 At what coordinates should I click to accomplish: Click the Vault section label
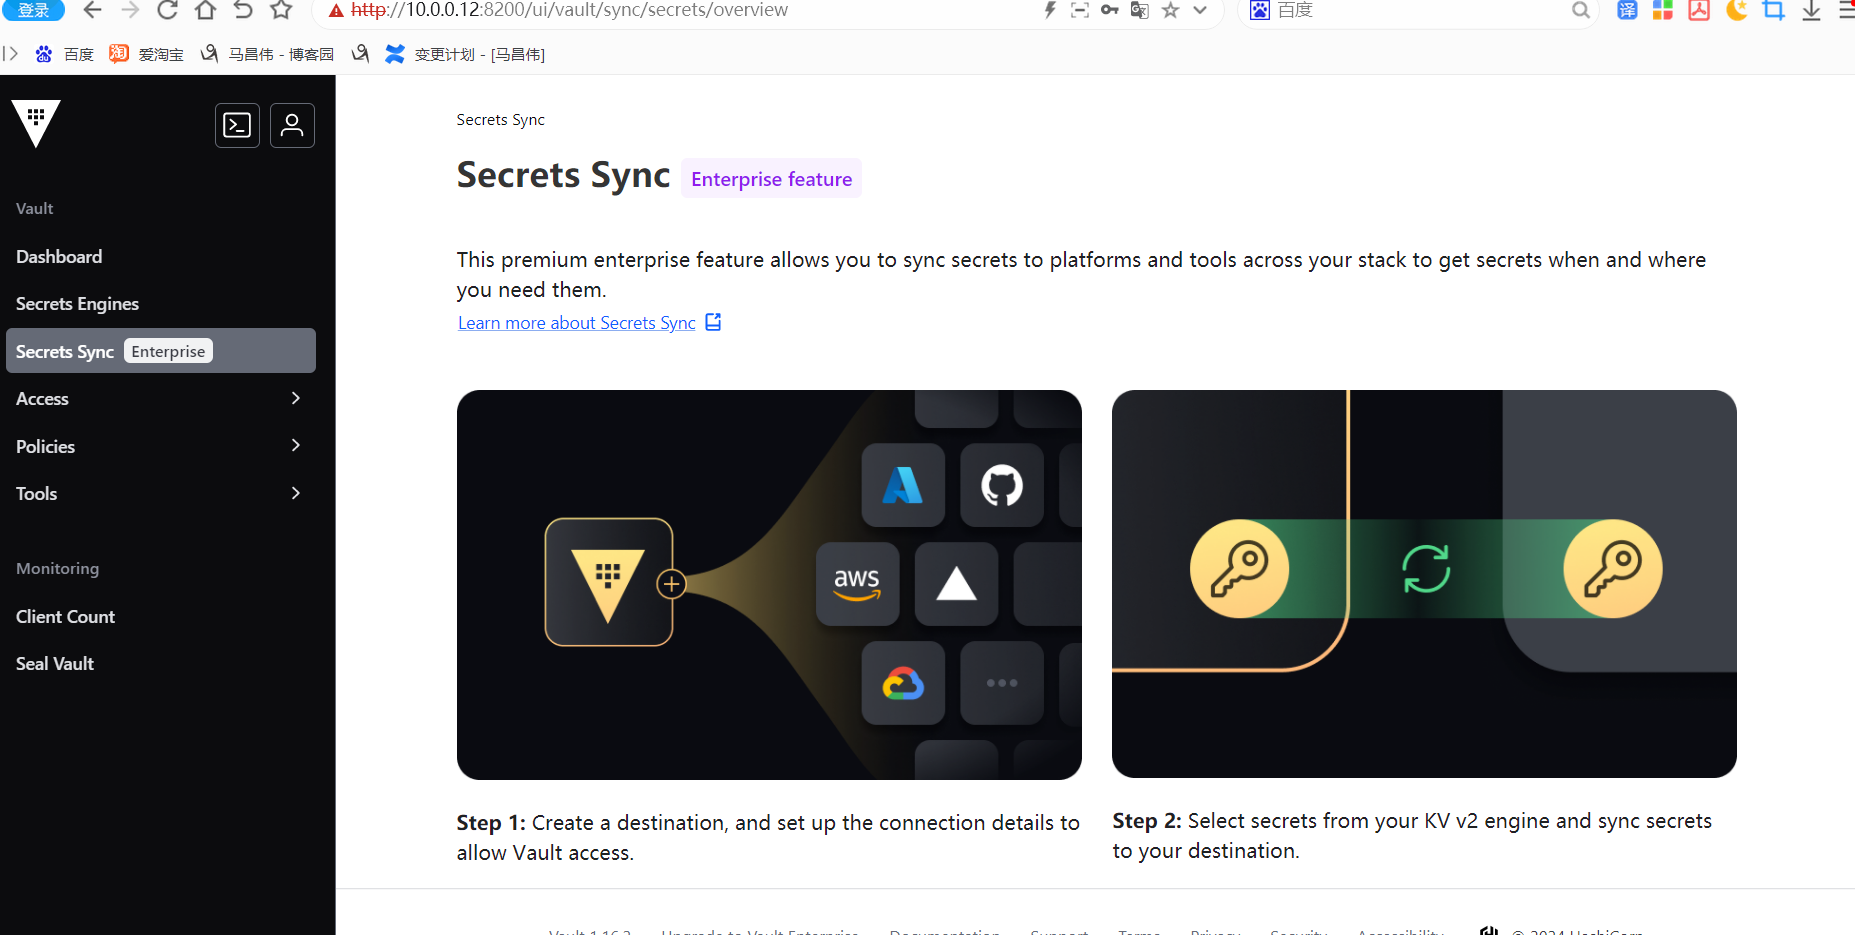pos(34,209)
